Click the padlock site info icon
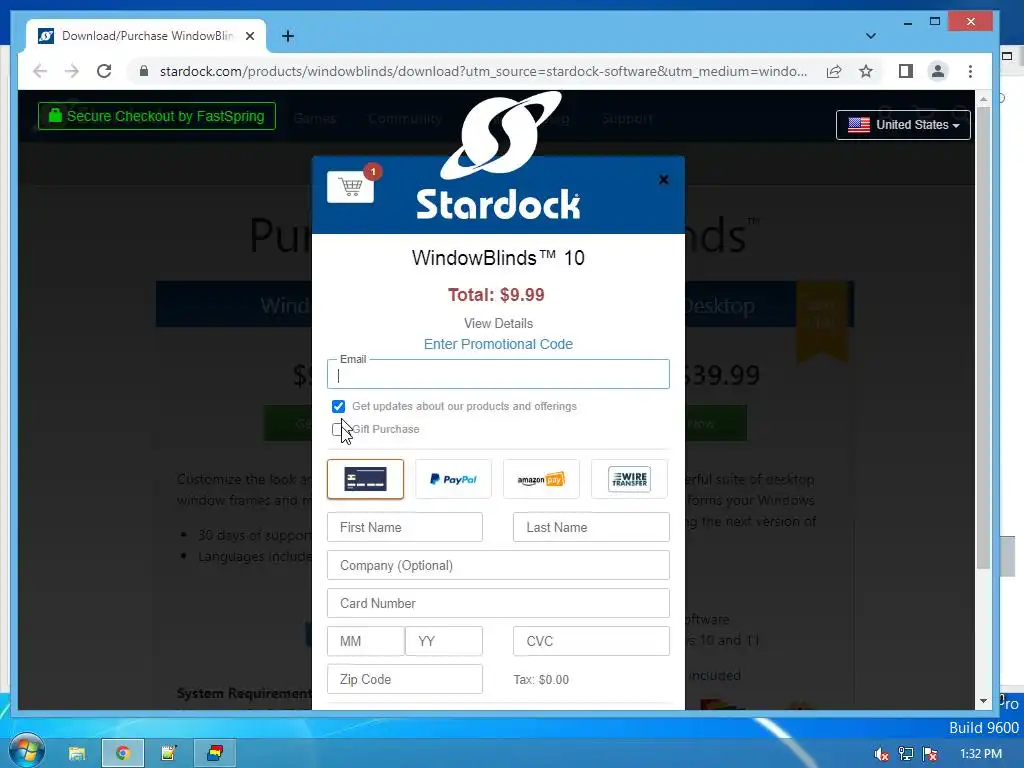The width and height of the screenshot is (1024, 768). point(144,71)
